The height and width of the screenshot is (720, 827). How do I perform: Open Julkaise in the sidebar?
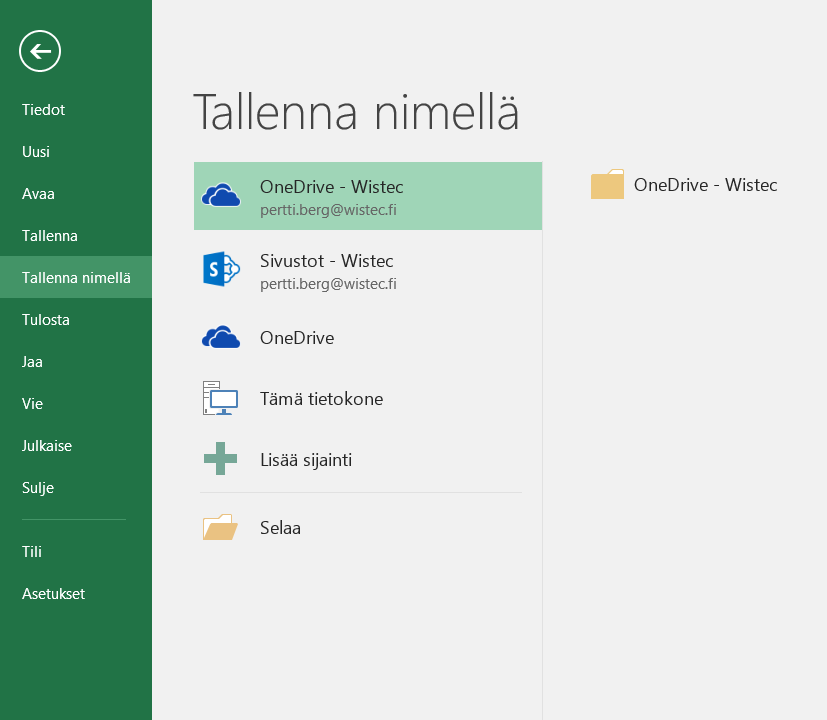pos(47,446)
